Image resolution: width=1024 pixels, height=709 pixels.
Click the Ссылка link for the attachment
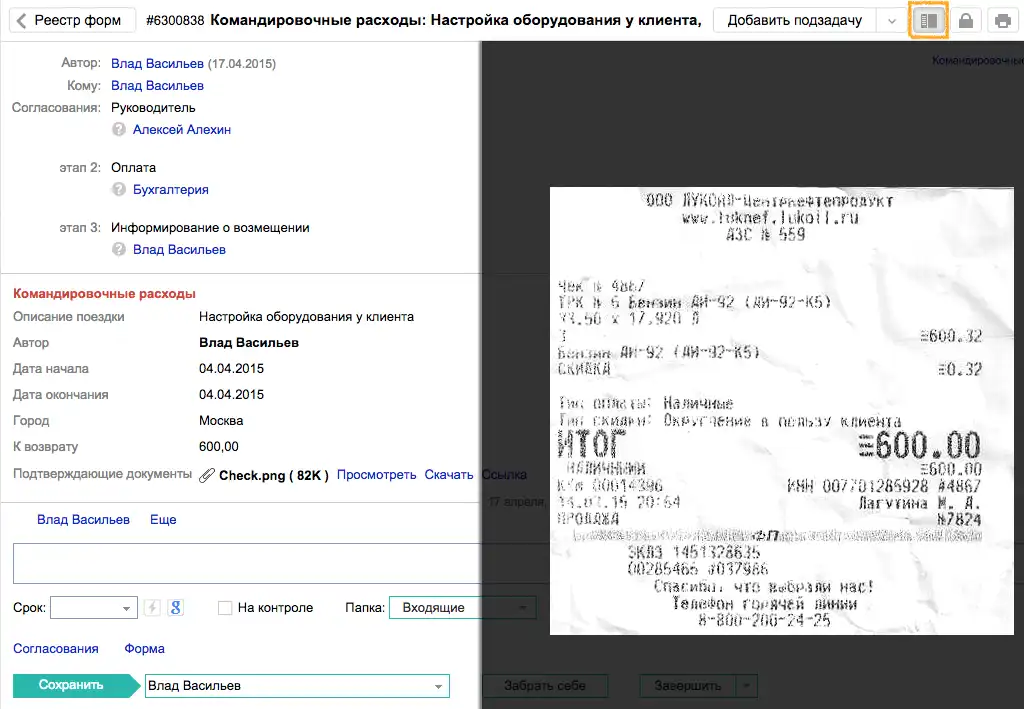(504, 475)
